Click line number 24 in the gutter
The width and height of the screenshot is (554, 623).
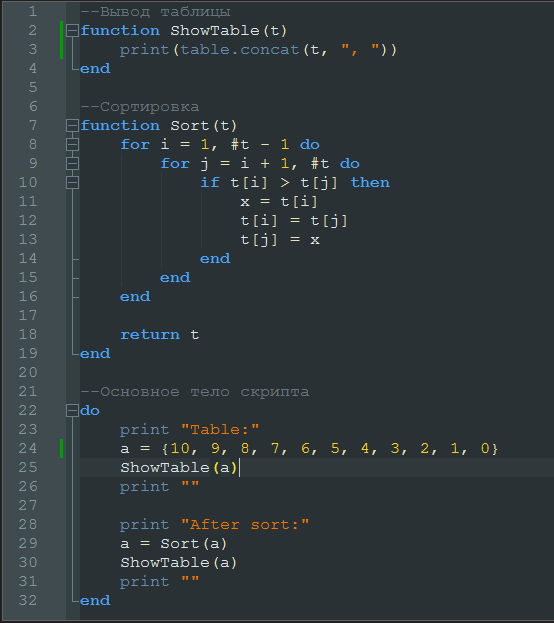click(x=28, y=448)
